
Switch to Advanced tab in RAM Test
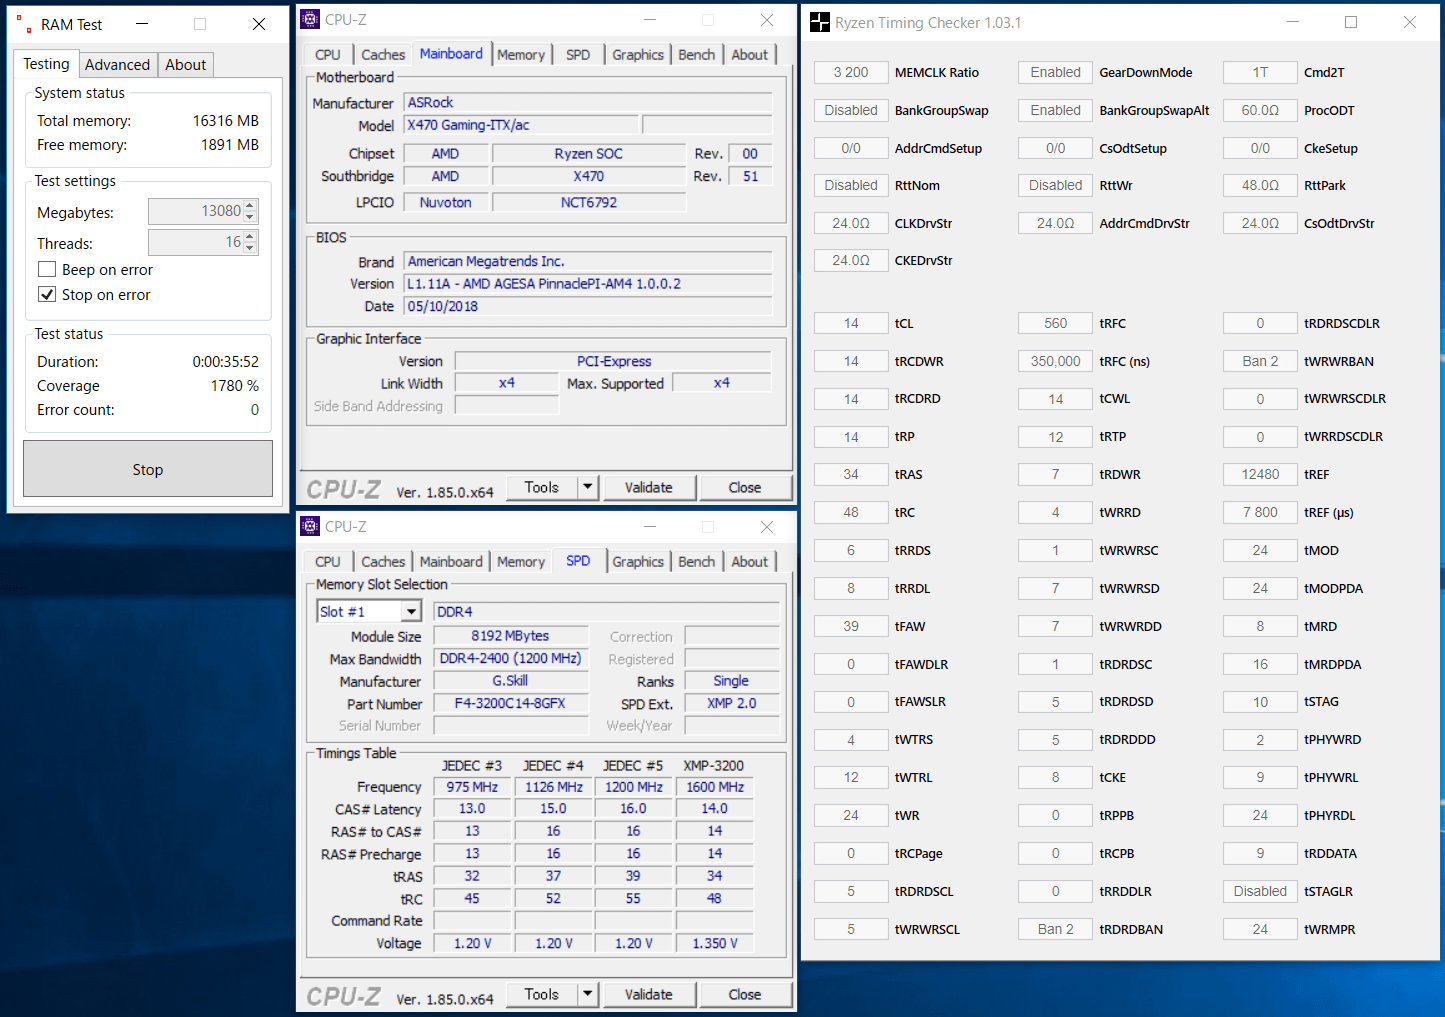117,65
